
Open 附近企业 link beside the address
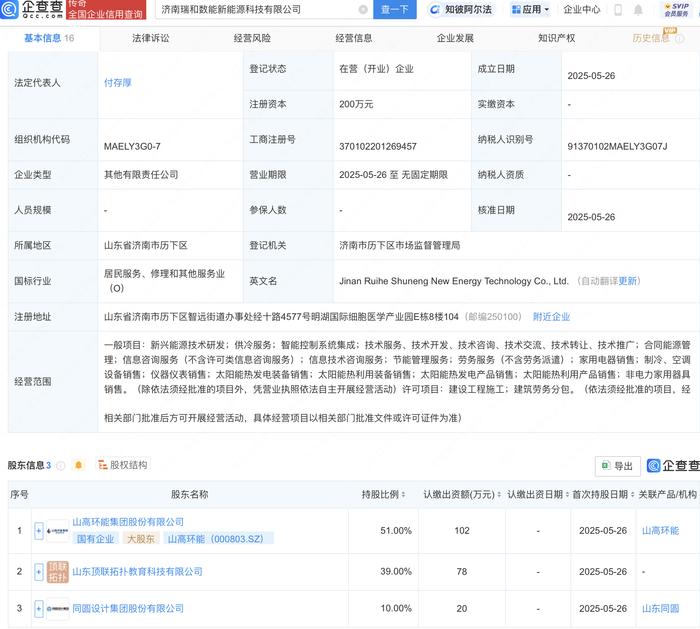551,317
